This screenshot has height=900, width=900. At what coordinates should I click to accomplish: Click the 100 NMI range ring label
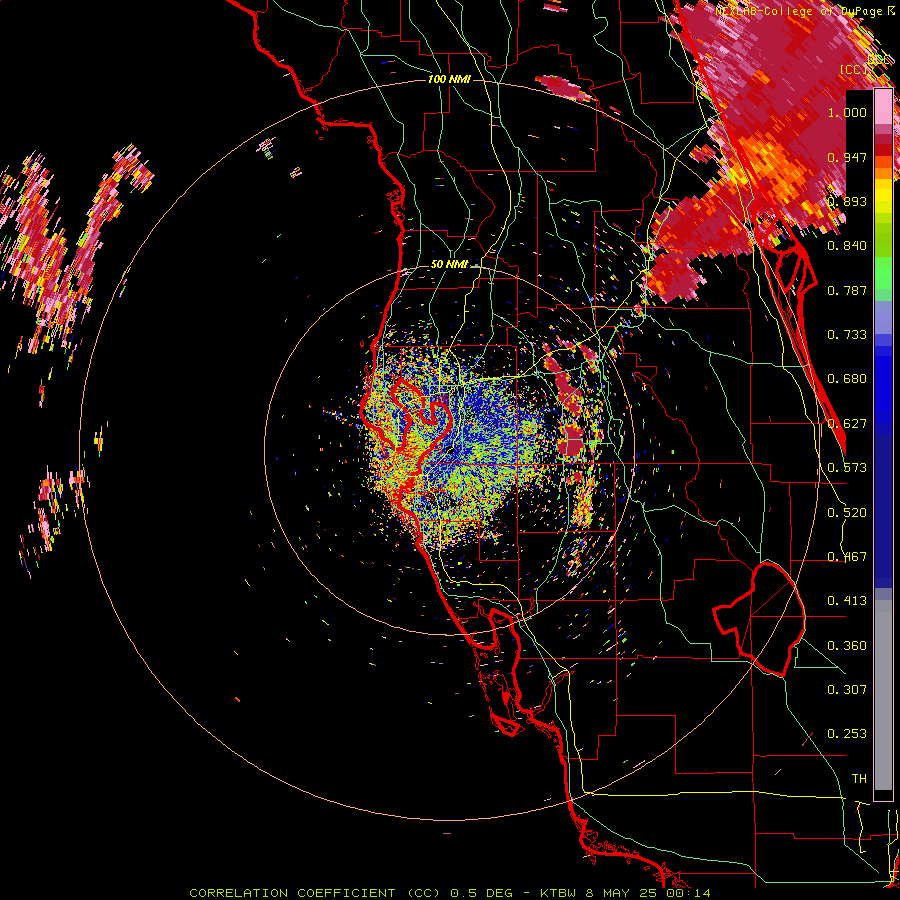tap(449, 79)
